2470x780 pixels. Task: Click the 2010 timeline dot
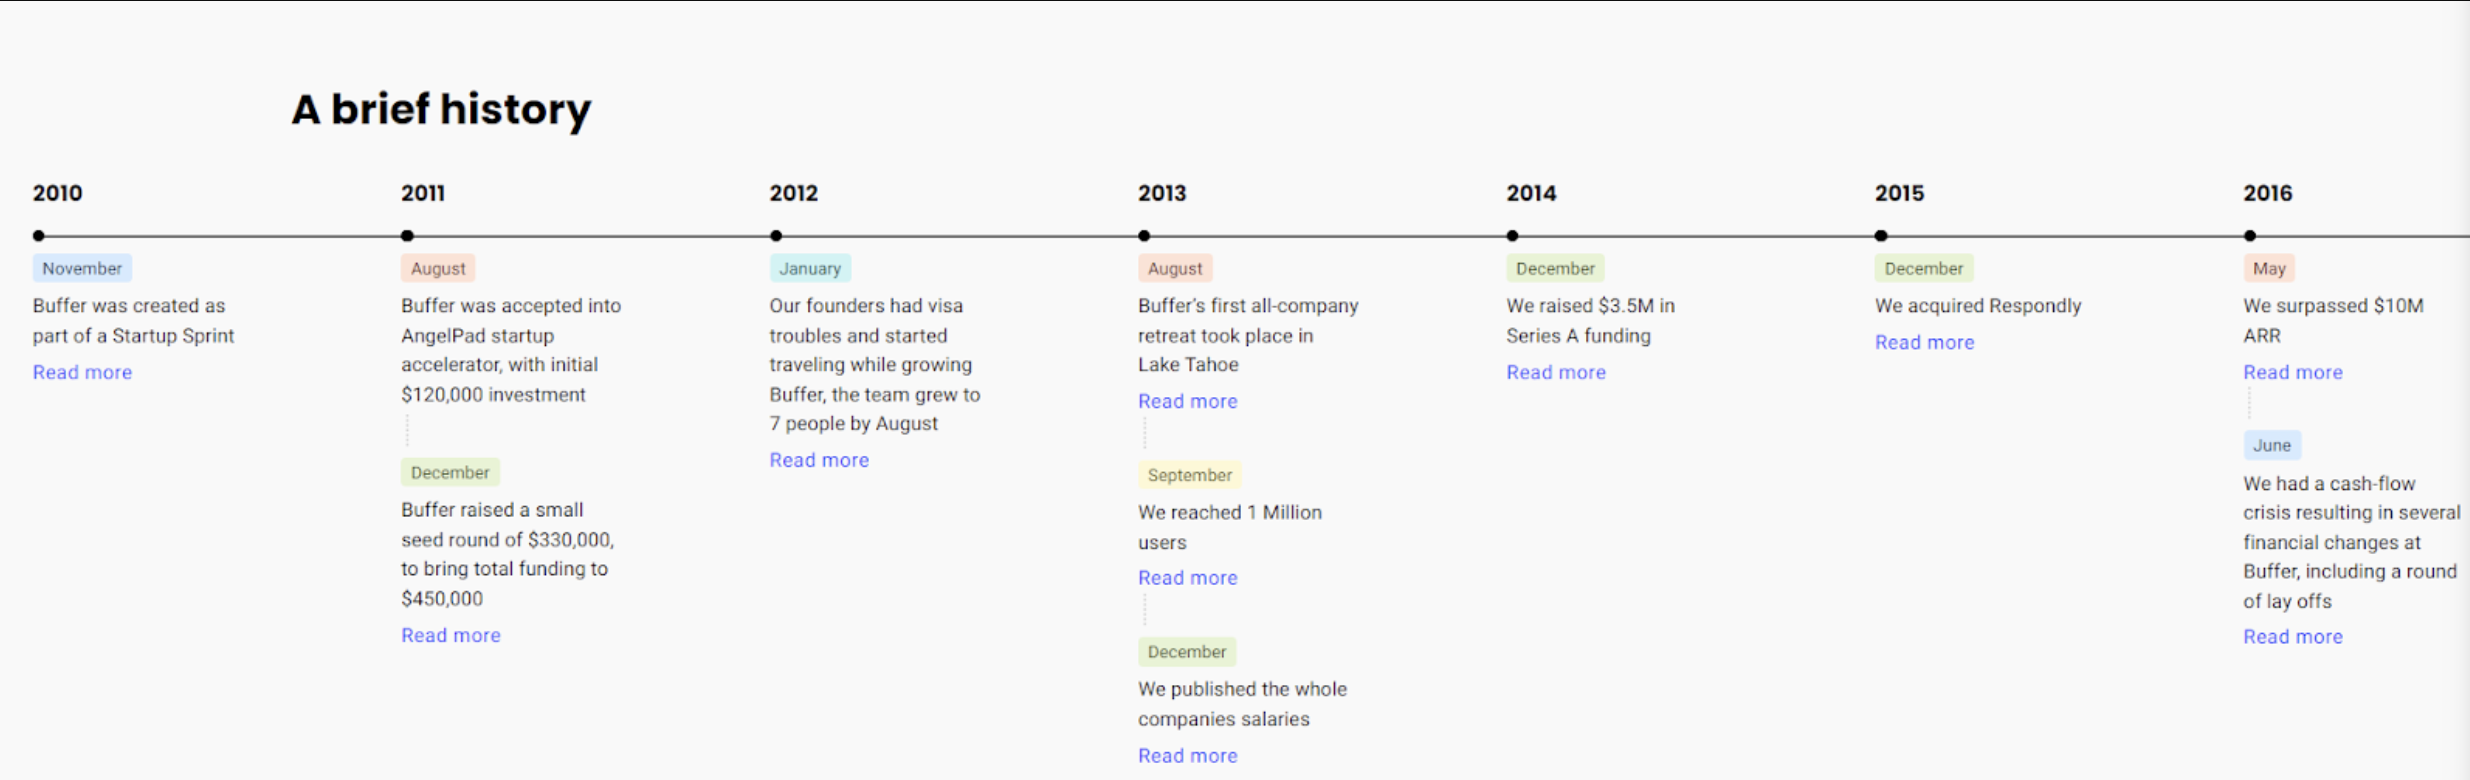click(39, 236)
